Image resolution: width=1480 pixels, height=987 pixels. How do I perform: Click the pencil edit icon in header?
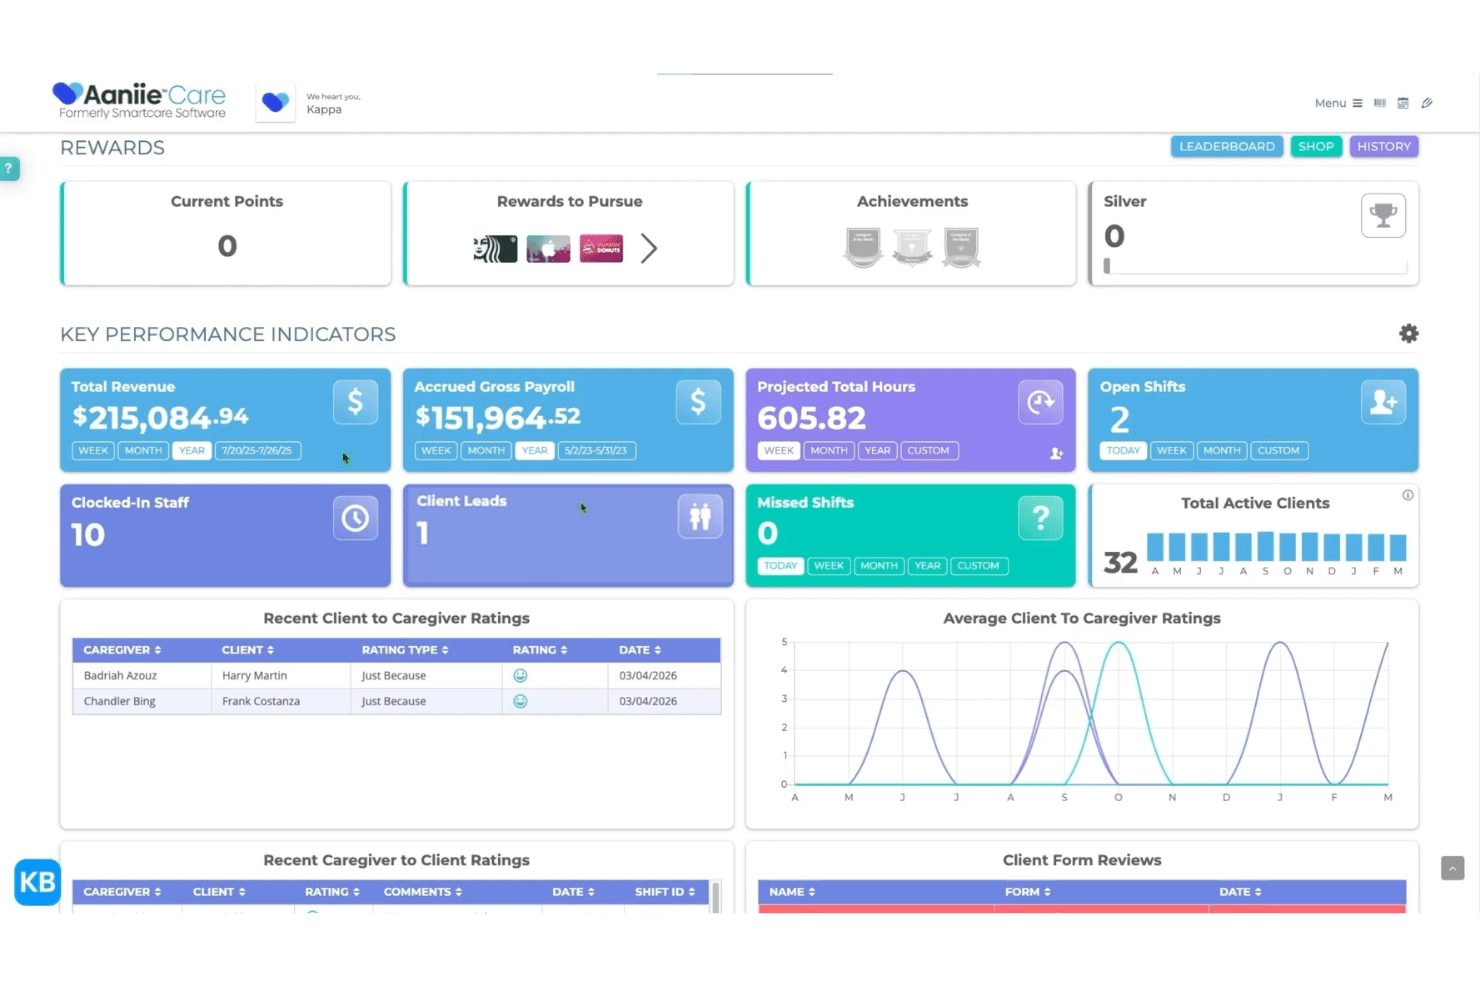[1427, 103]
